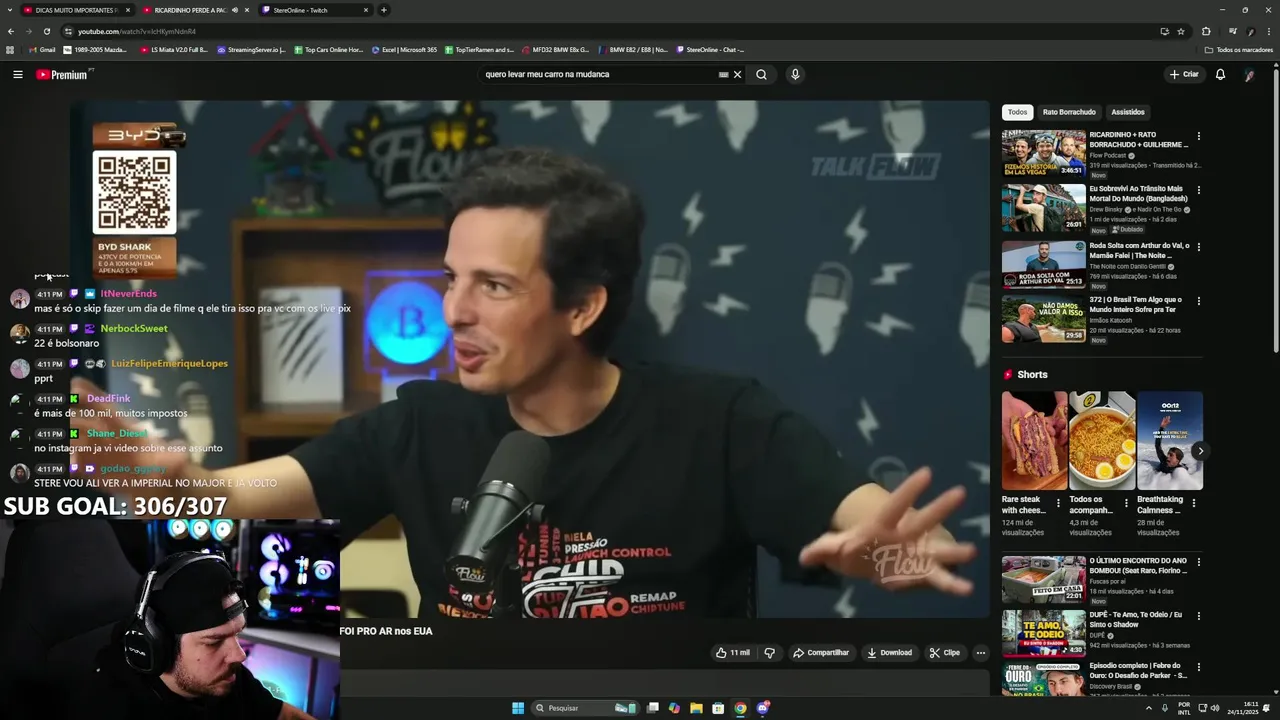Mute the RICARDINHO tab via speaker icon
The width and height of the screenshot is (1280, 720).
(235, 10)
